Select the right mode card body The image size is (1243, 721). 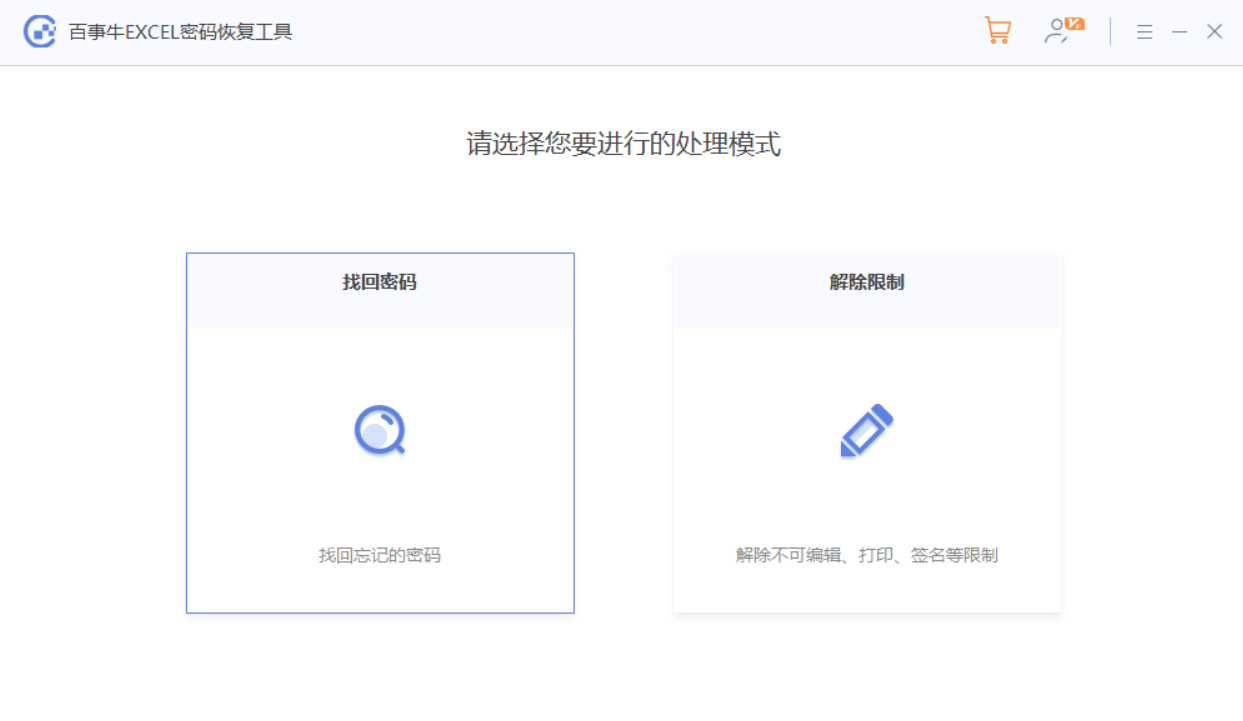click(x=866, y=470)
